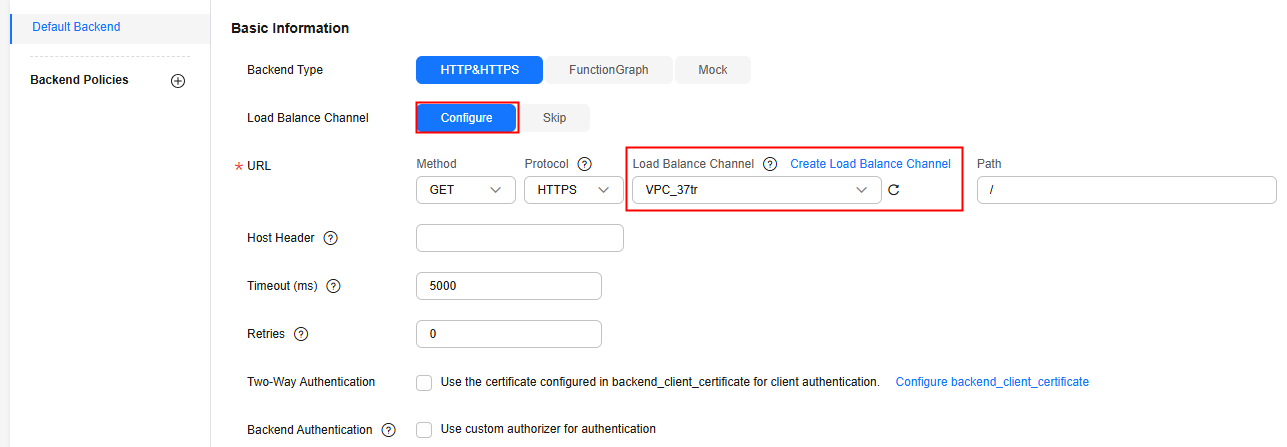Screen dimensions: 1287x447
Task: Show help for Protocol field
Action: (584, 164)
